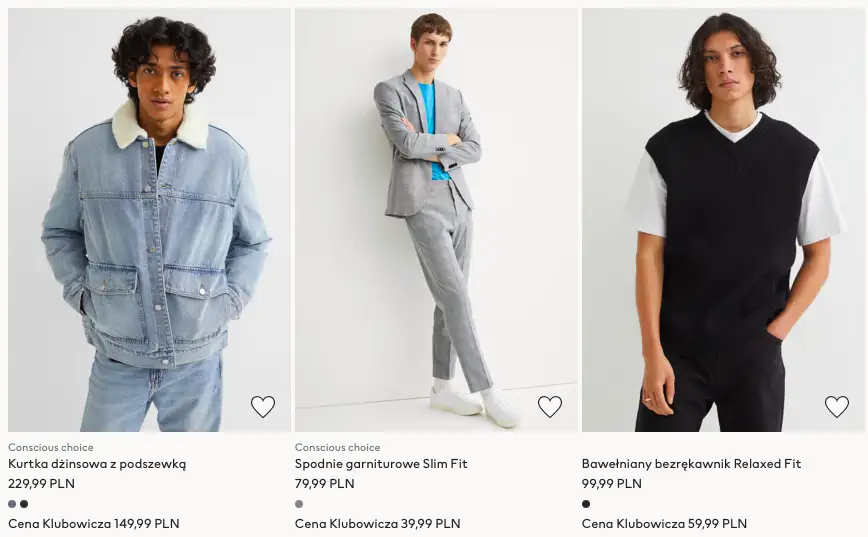Click 'Cena Klubowicza 59,99 PLN' member price

click(664, 523)
